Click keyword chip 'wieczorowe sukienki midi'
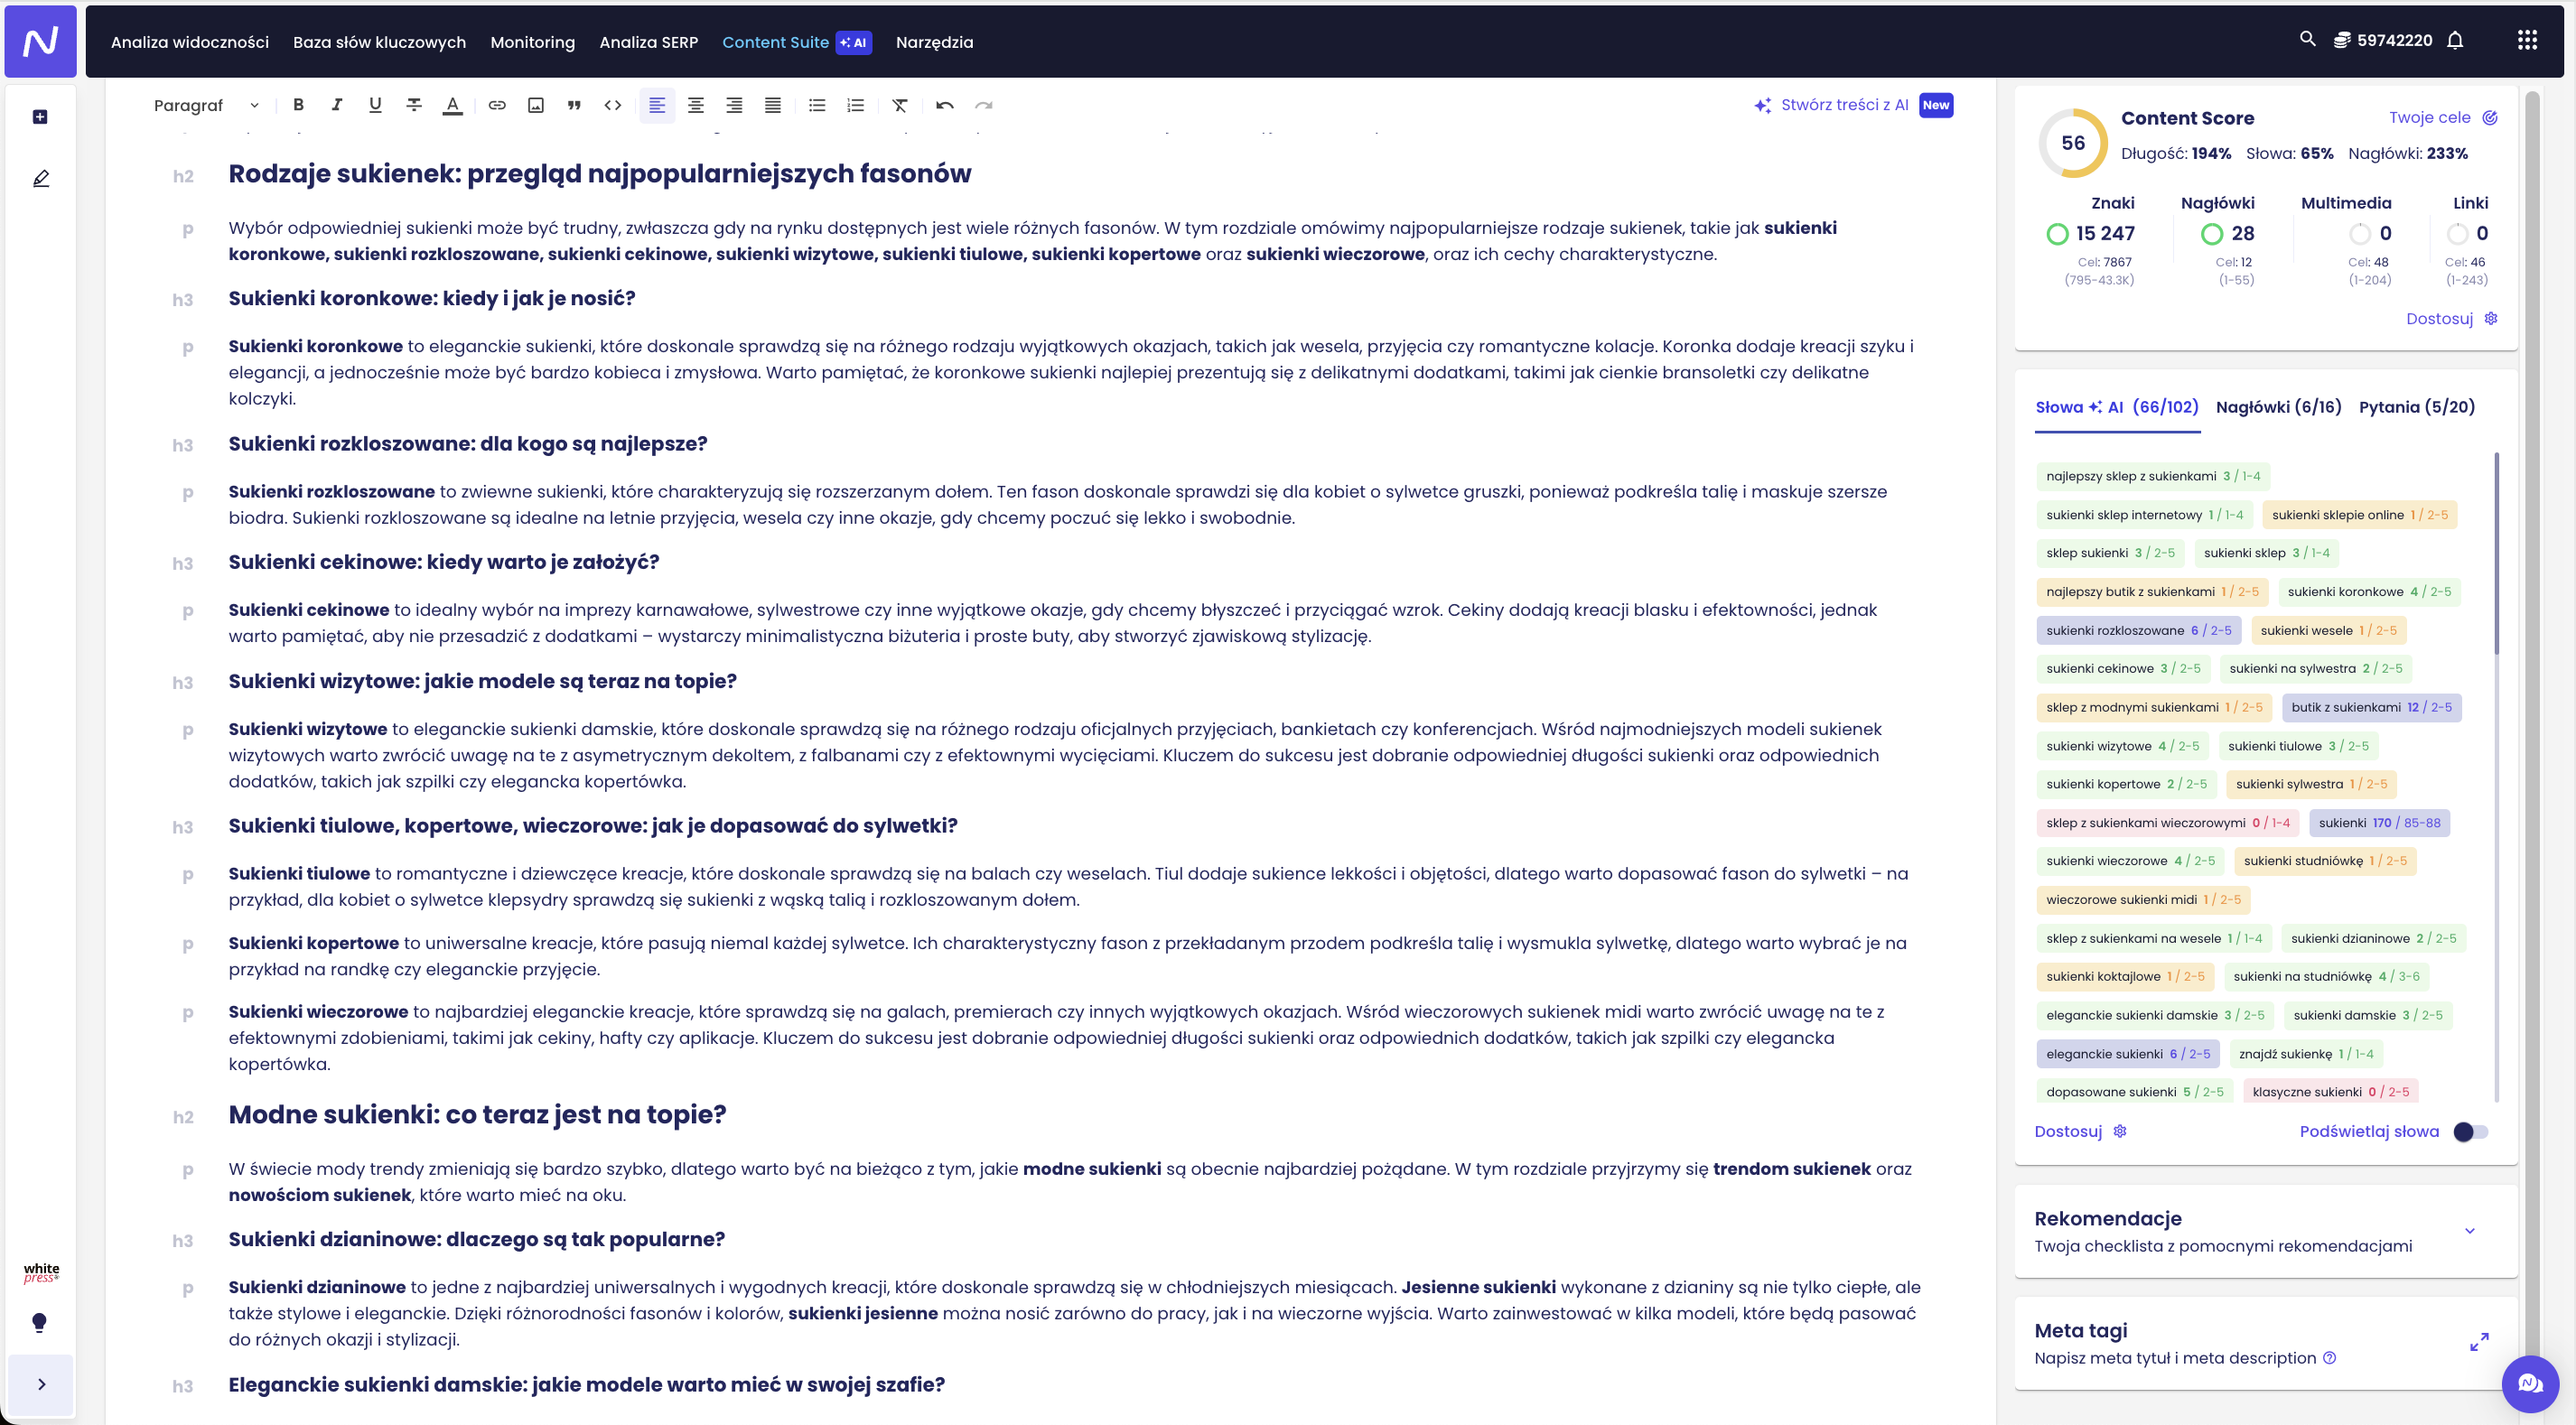Viewport: 2576px width, 1425px height. point(2143,899)
